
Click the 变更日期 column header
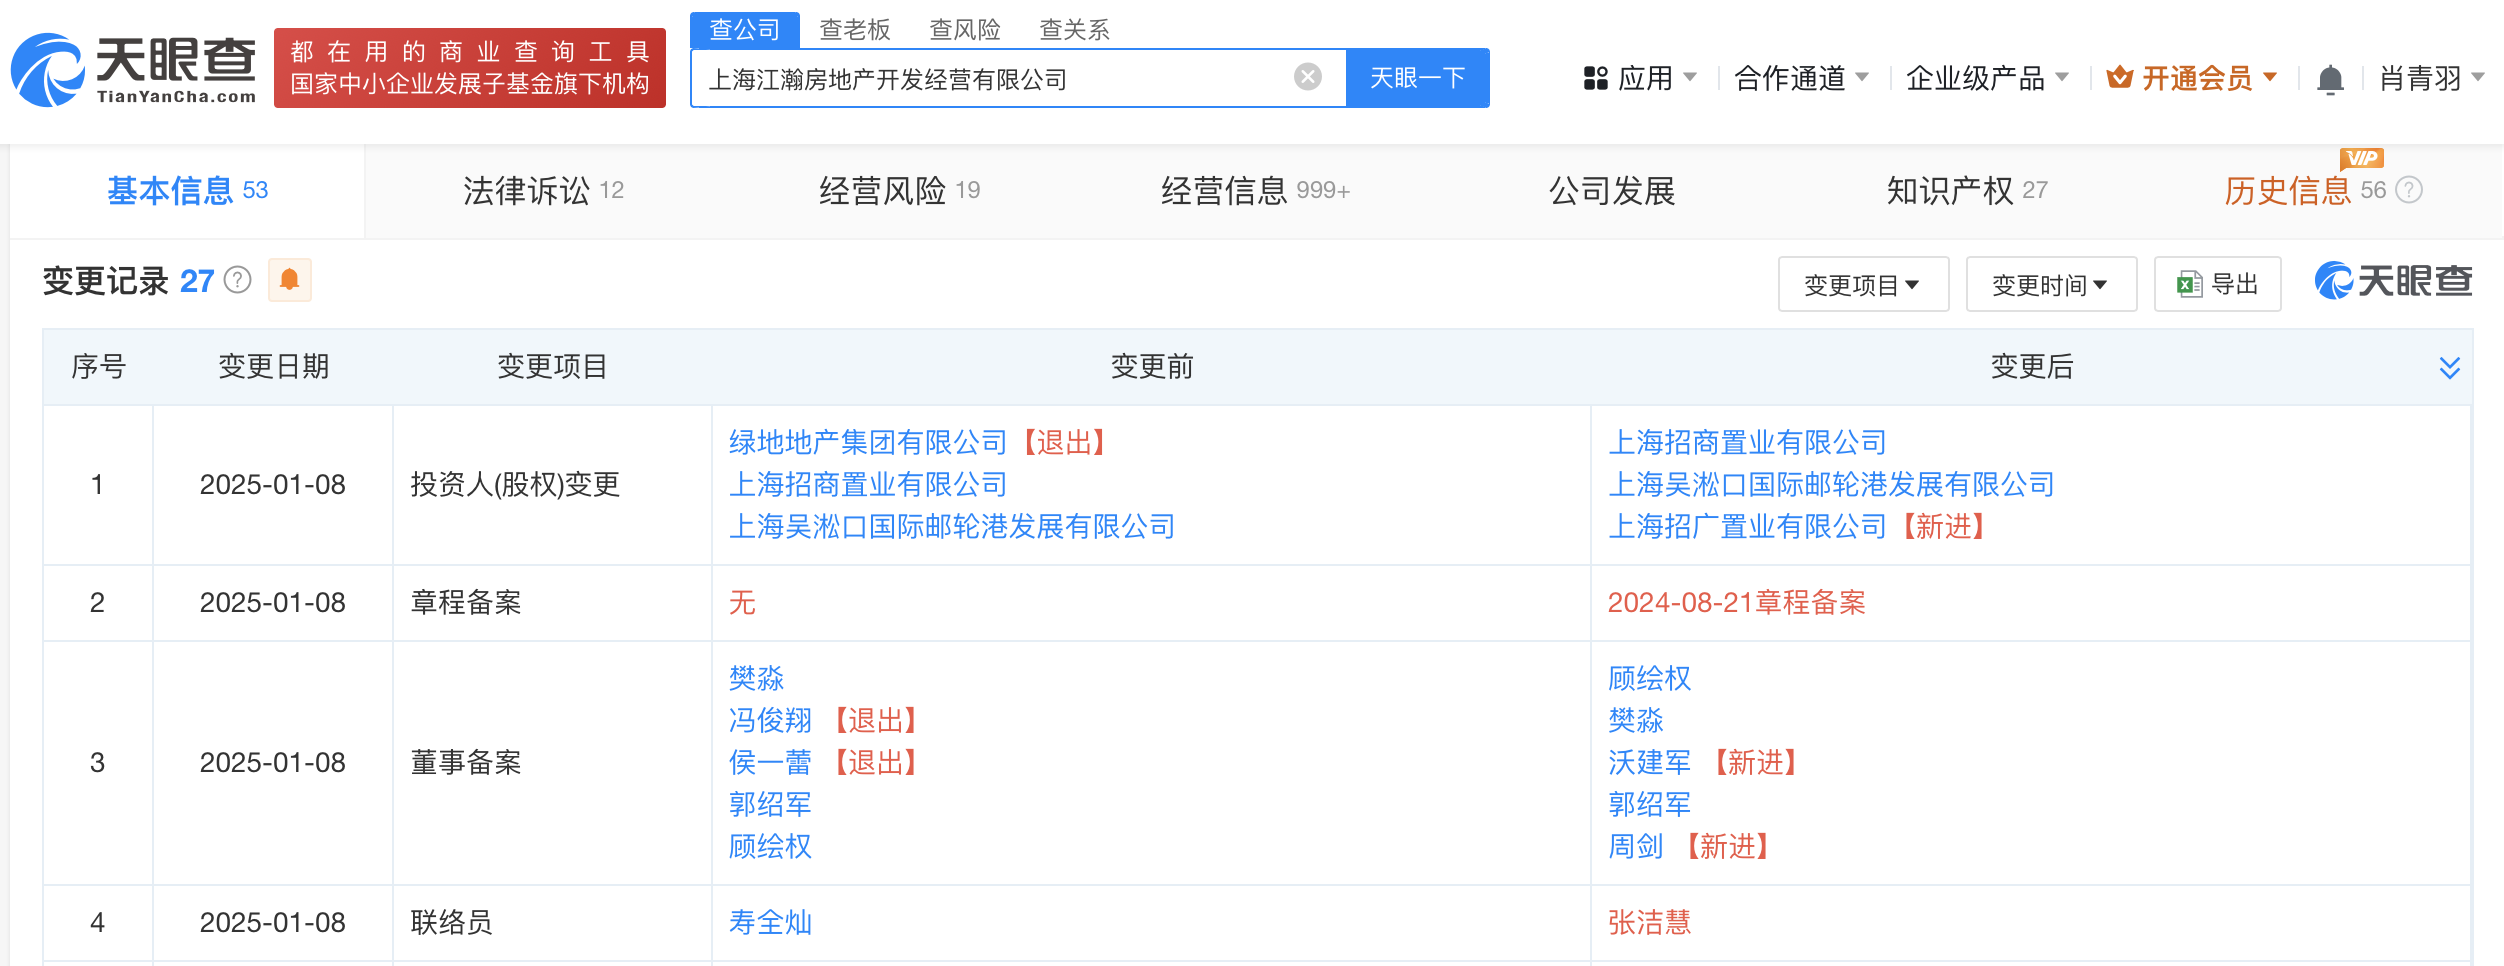(x=273, y=366)
